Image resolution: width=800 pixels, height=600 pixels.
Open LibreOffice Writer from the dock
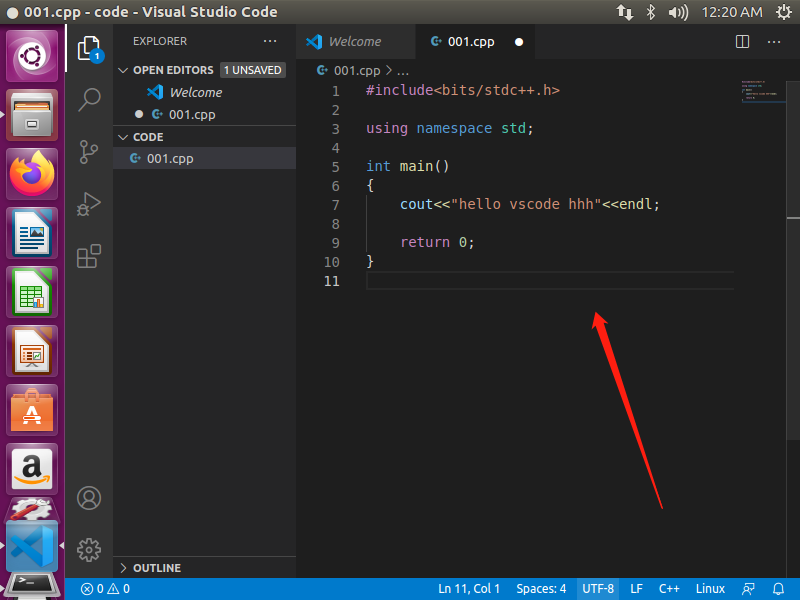32,233
